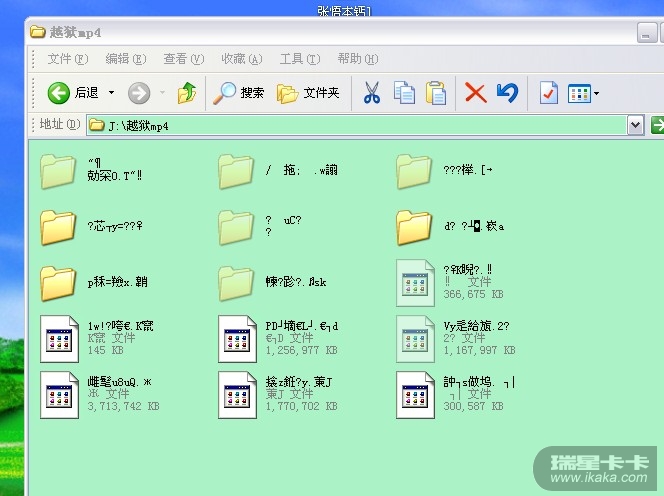Open the Views dropdown button
This screenshot has width=664, height=496.
[583, 94]
